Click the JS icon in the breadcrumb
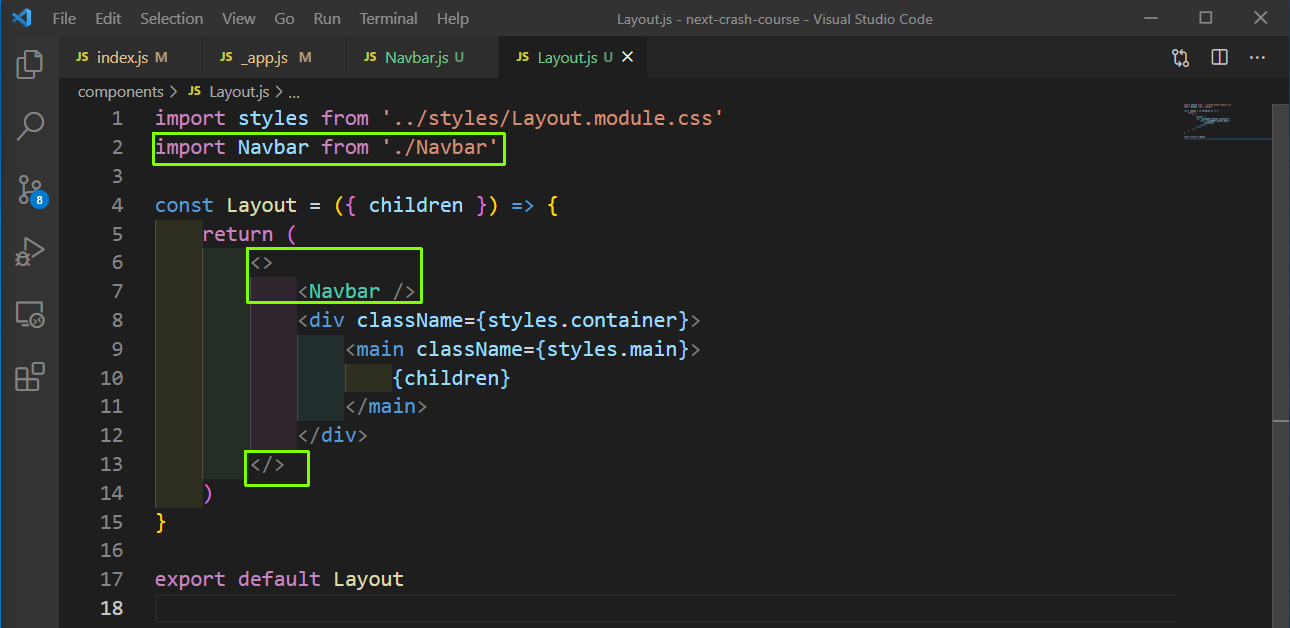This screenshot has height=628, width=1290. tap(194, 92)
